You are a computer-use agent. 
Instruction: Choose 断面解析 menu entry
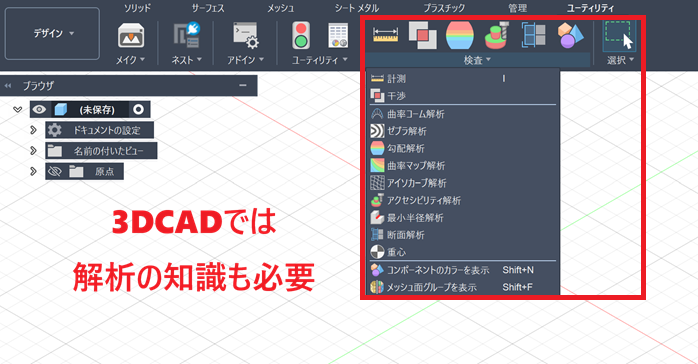(x=463, y=235)
